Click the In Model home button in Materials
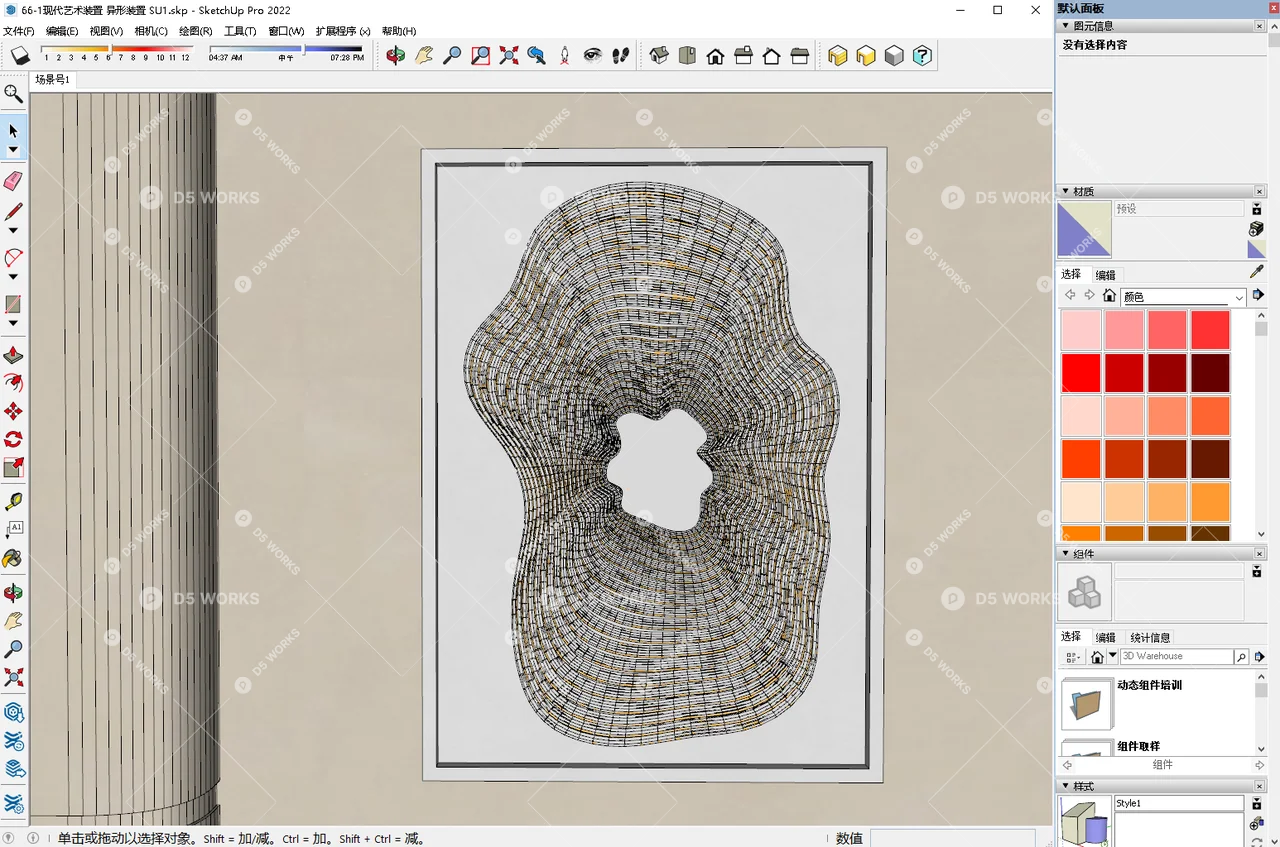The width and height of the screenshot is (1280, 847). pyautogui.click(x=1109, y=295)
